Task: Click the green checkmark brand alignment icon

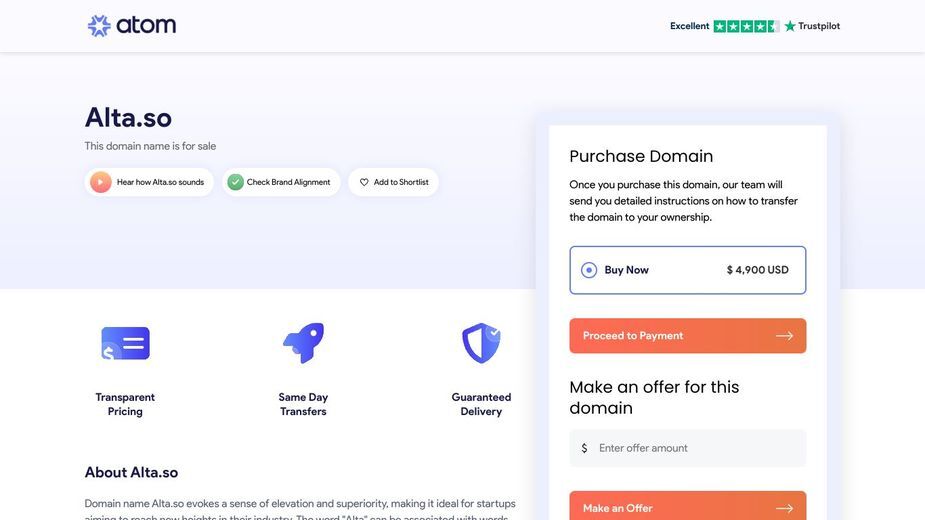Action: pos(235,182)
